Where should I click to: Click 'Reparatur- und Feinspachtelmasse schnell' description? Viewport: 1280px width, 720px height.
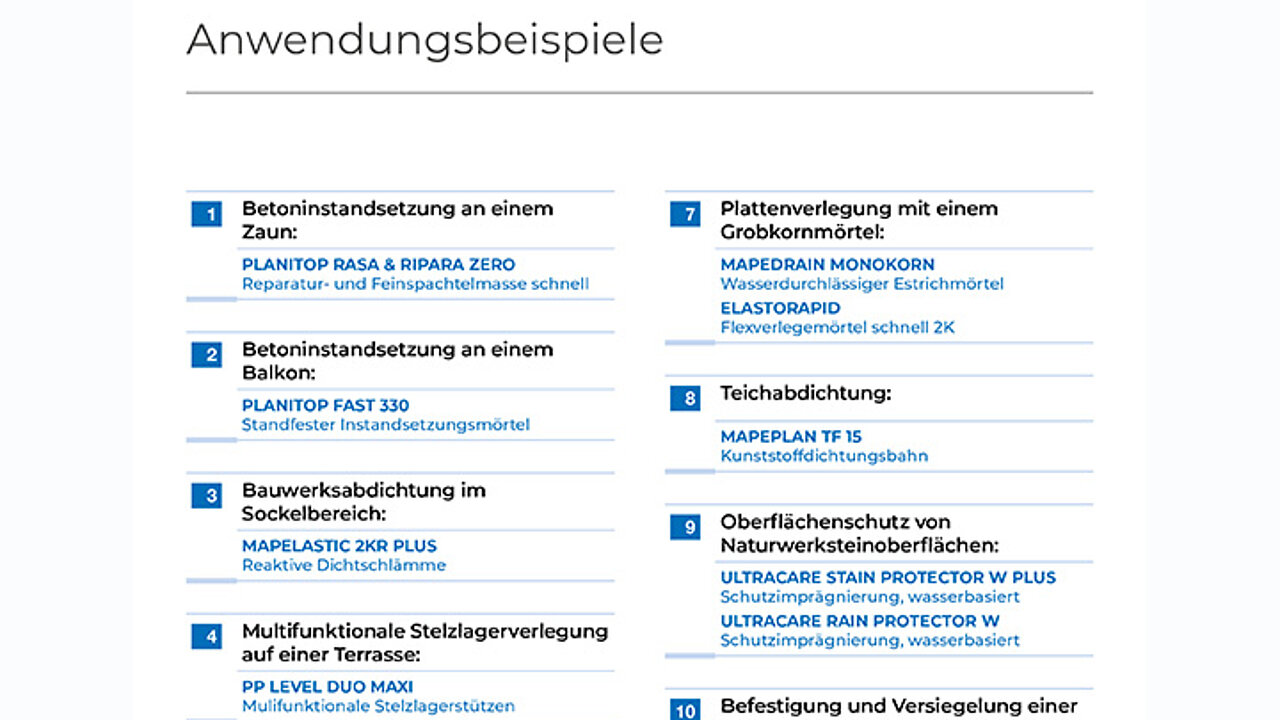415,284
